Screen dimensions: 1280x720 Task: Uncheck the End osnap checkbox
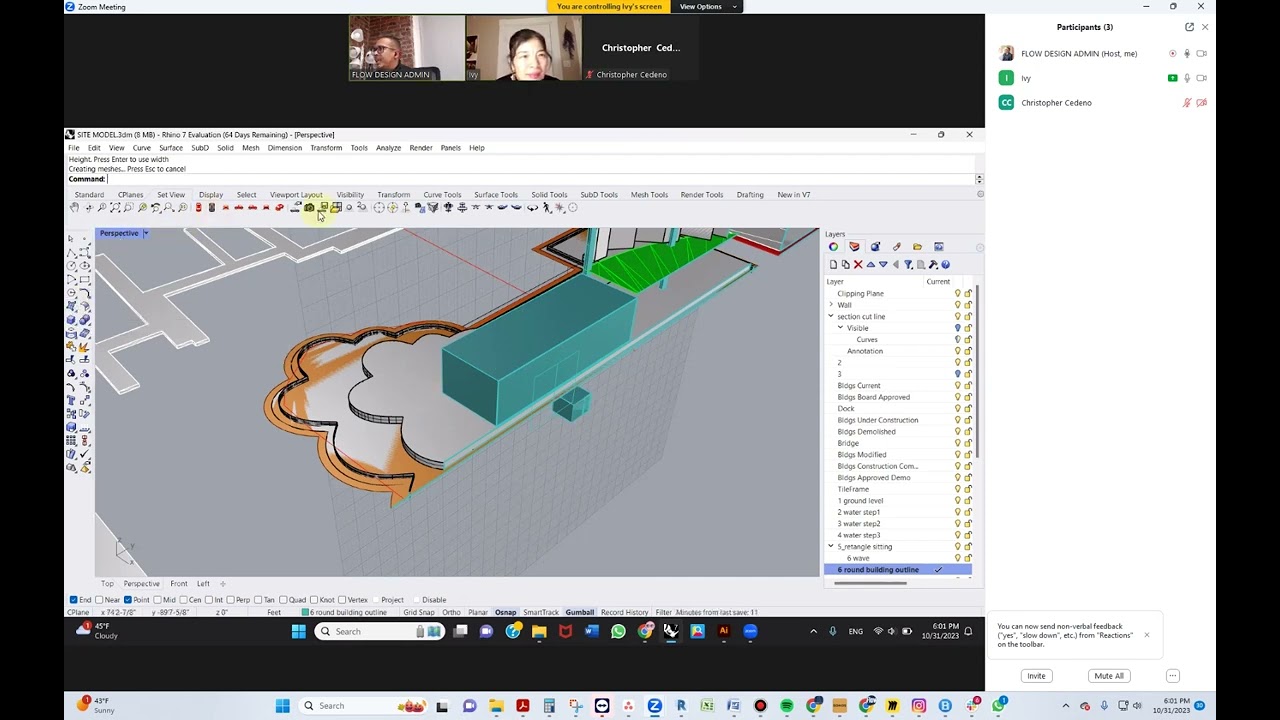coord(73,600)
